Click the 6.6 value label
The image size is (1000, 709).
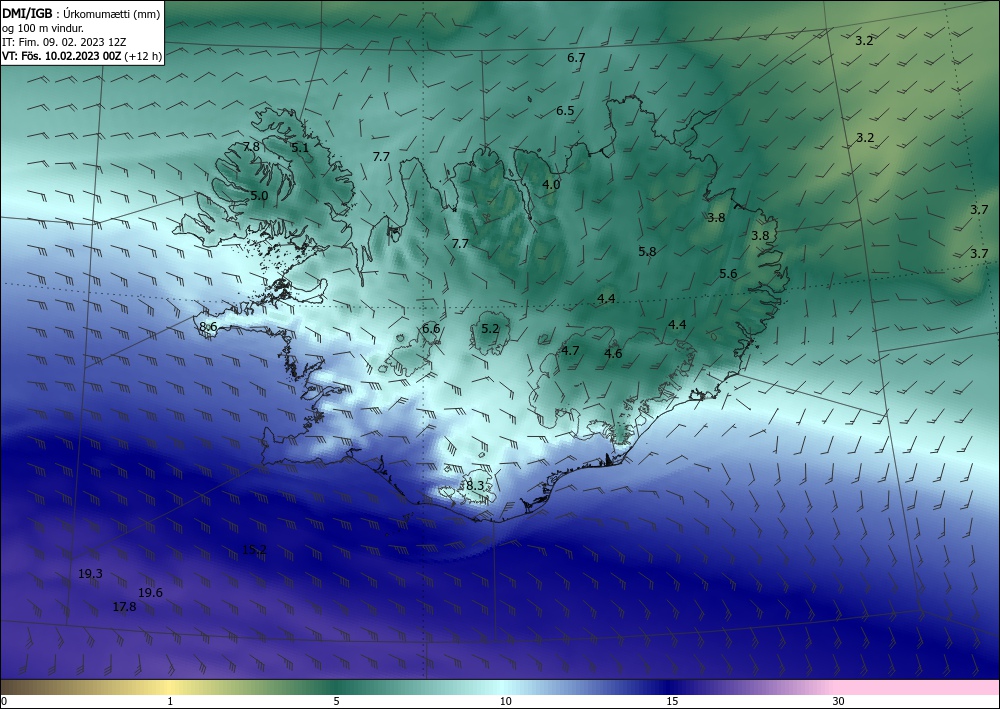[431, 328]
